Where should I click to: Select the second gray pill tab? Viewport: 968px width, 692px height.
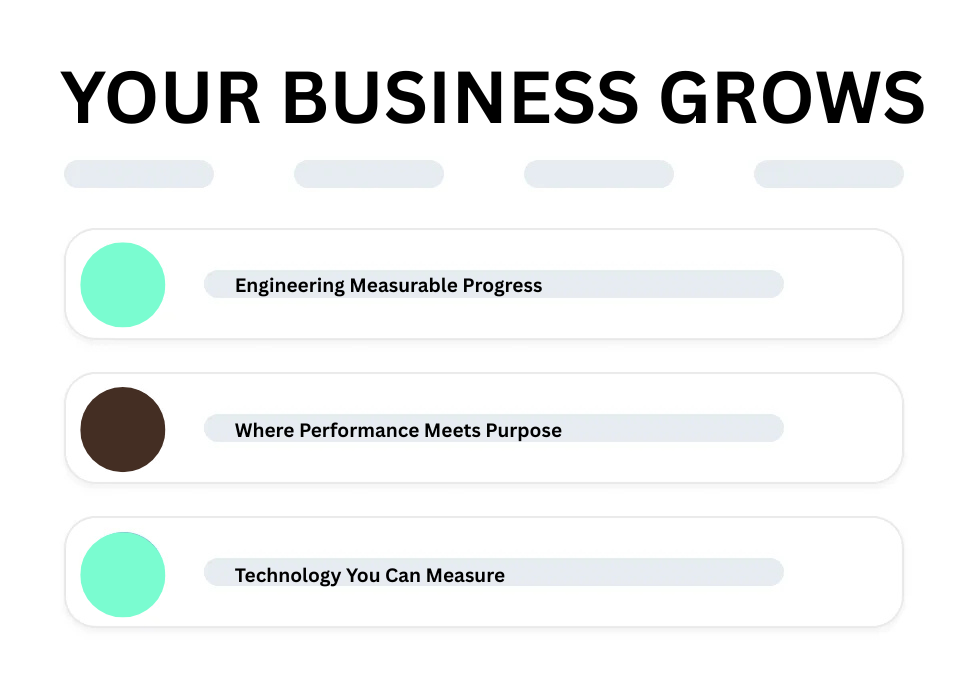369,174
